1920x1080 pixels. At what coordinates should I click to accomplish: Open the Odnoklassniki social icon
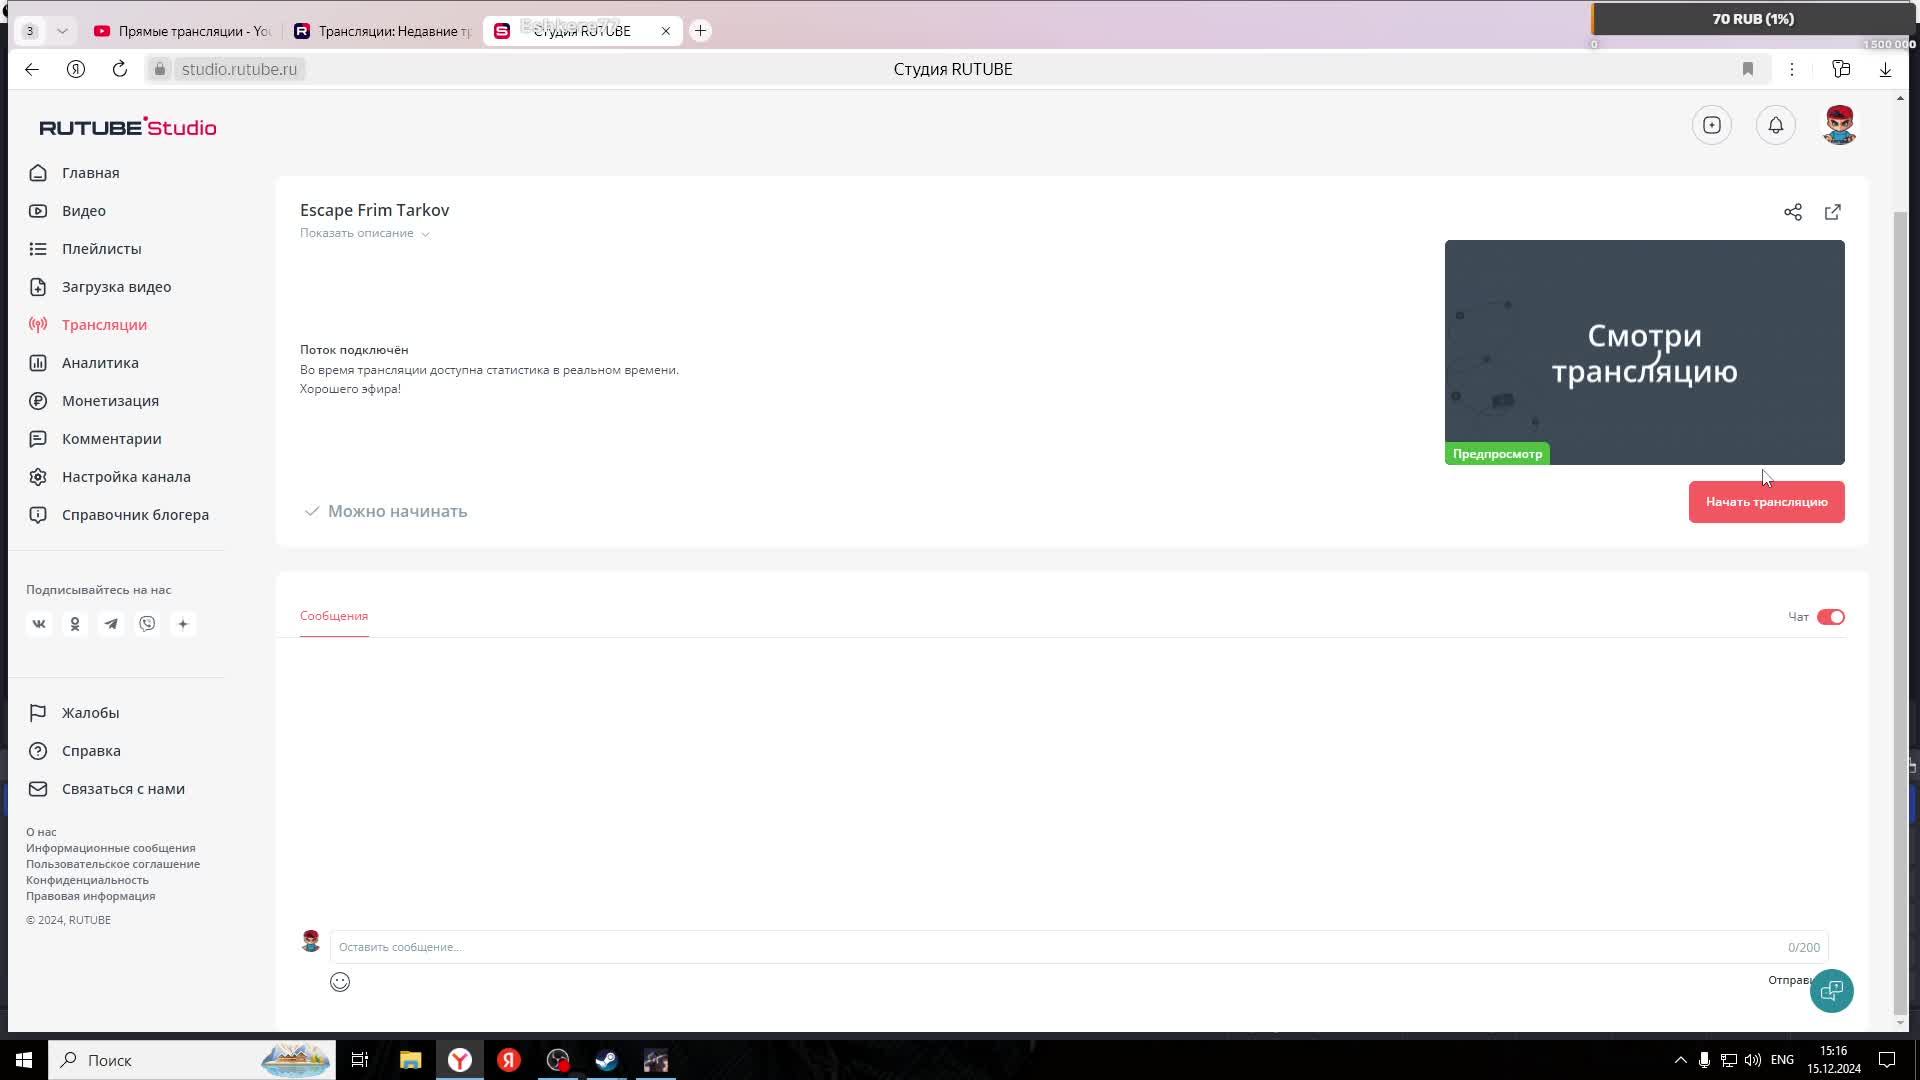[75, 624]
